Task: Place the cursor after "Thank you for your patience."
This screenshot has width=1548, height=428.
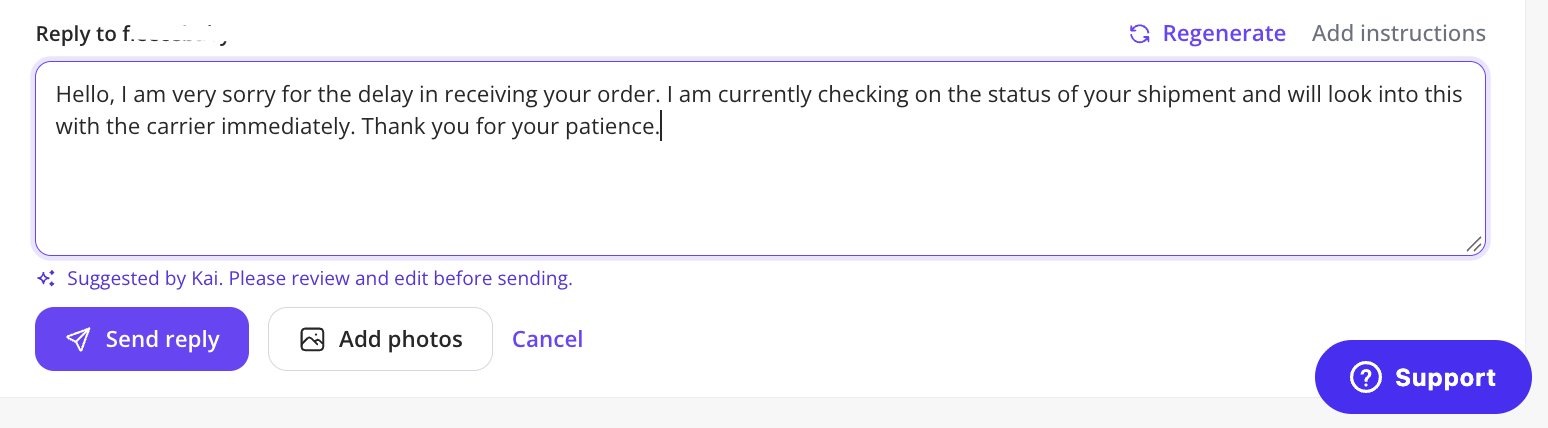Action: pos(661,128)
